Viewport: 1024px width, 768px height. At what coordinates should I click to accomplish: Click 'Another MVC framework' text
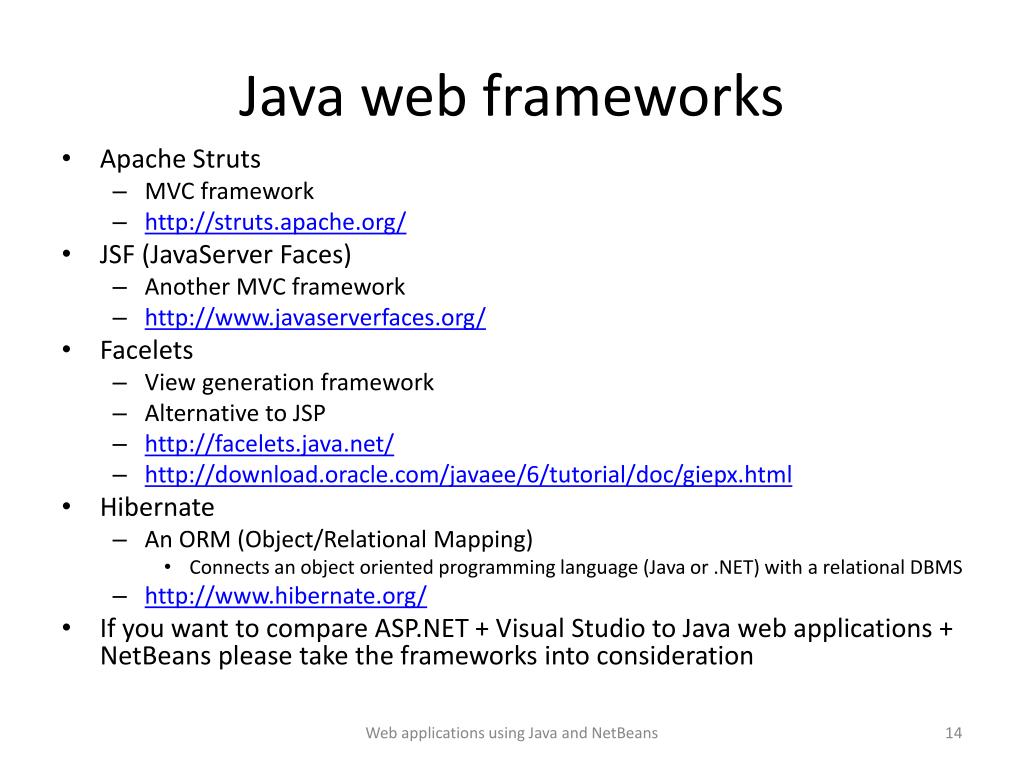tap(275, 287)
